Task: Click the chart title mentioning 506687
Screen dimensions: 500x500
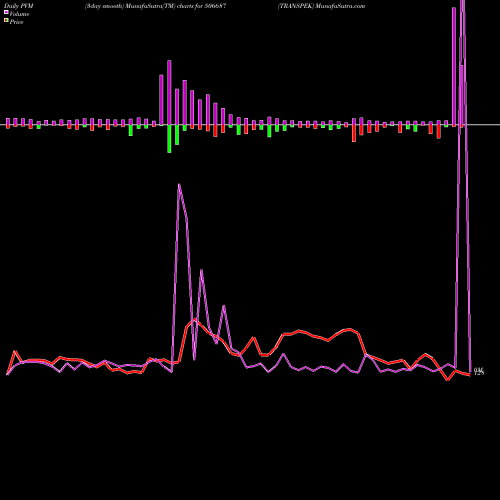Action: click(156, 6)
